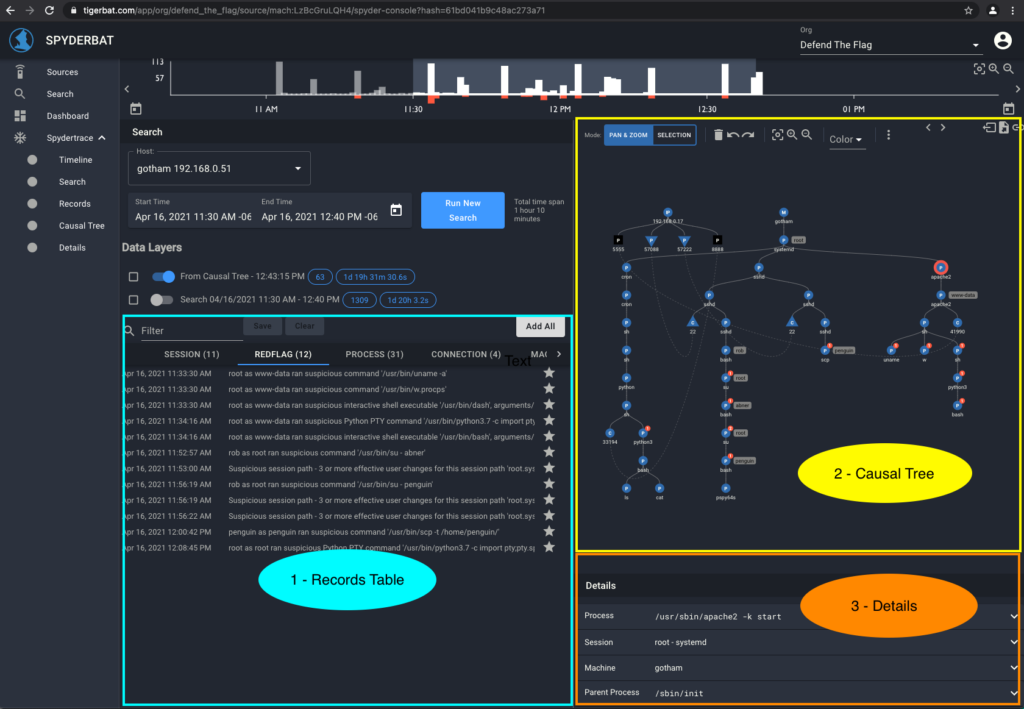Open the user account avatar icon
The width and height of the screenshot is (1024, 709).
click(x=1002, y=40)
